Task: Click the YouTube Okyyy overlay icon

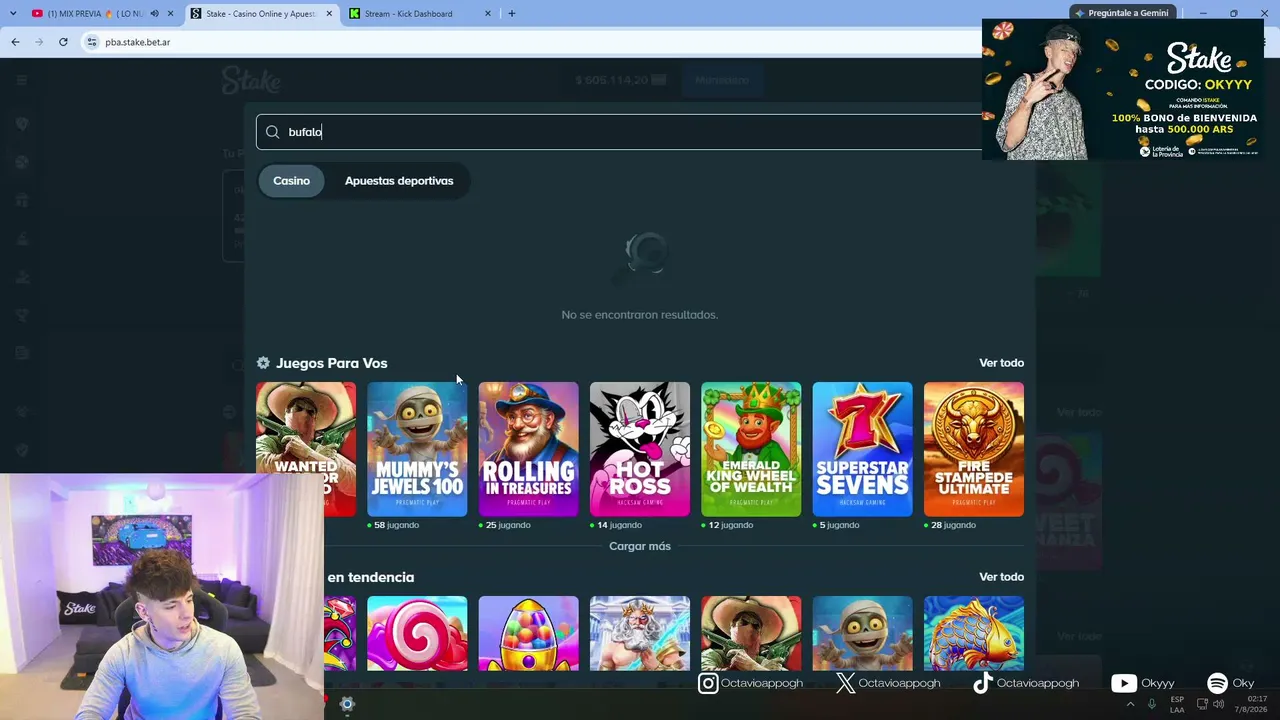Action: pyautogui.click(x=1124, y=683)
